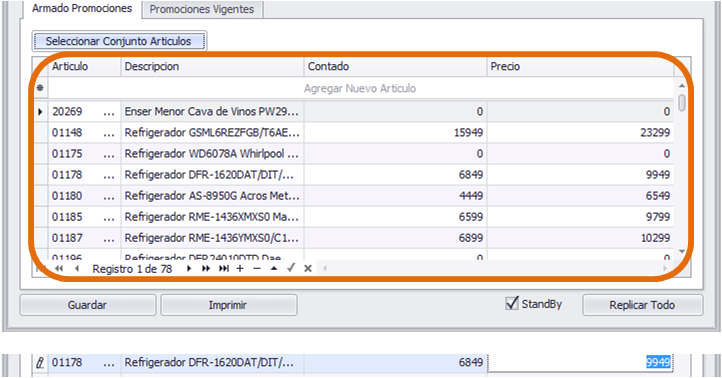Click Seleccionar Conjunto Articulos button

(x=119, y=41)
